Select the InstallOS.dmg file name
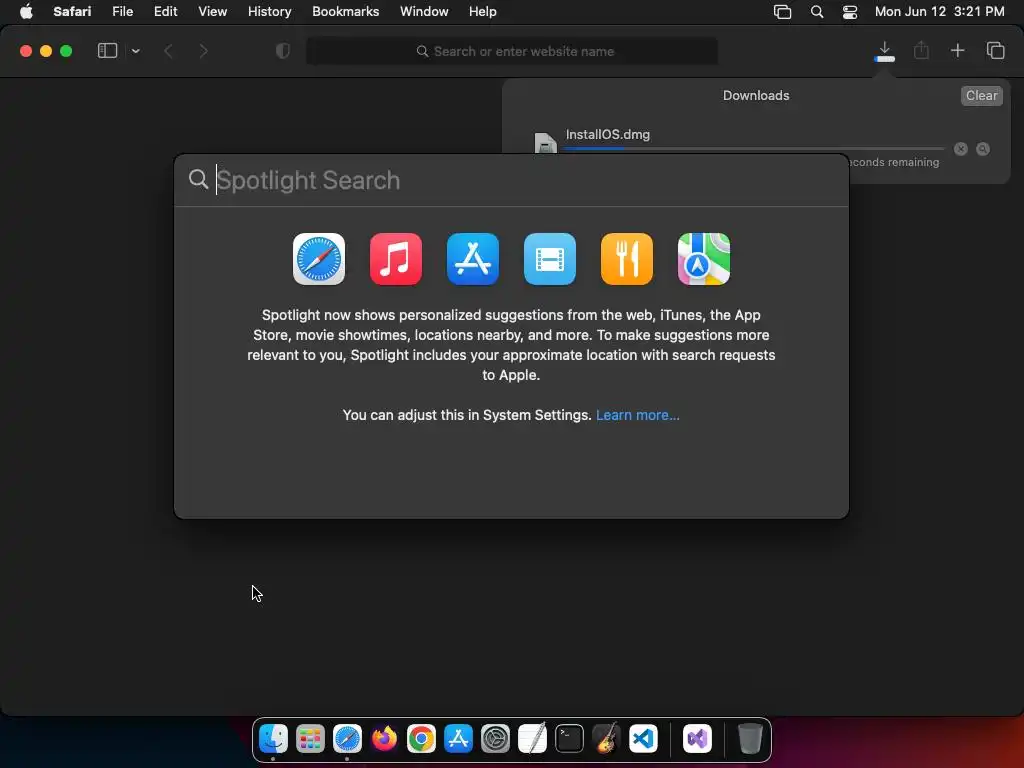This screenshot has height=768, width=1024. pos(607,135)
